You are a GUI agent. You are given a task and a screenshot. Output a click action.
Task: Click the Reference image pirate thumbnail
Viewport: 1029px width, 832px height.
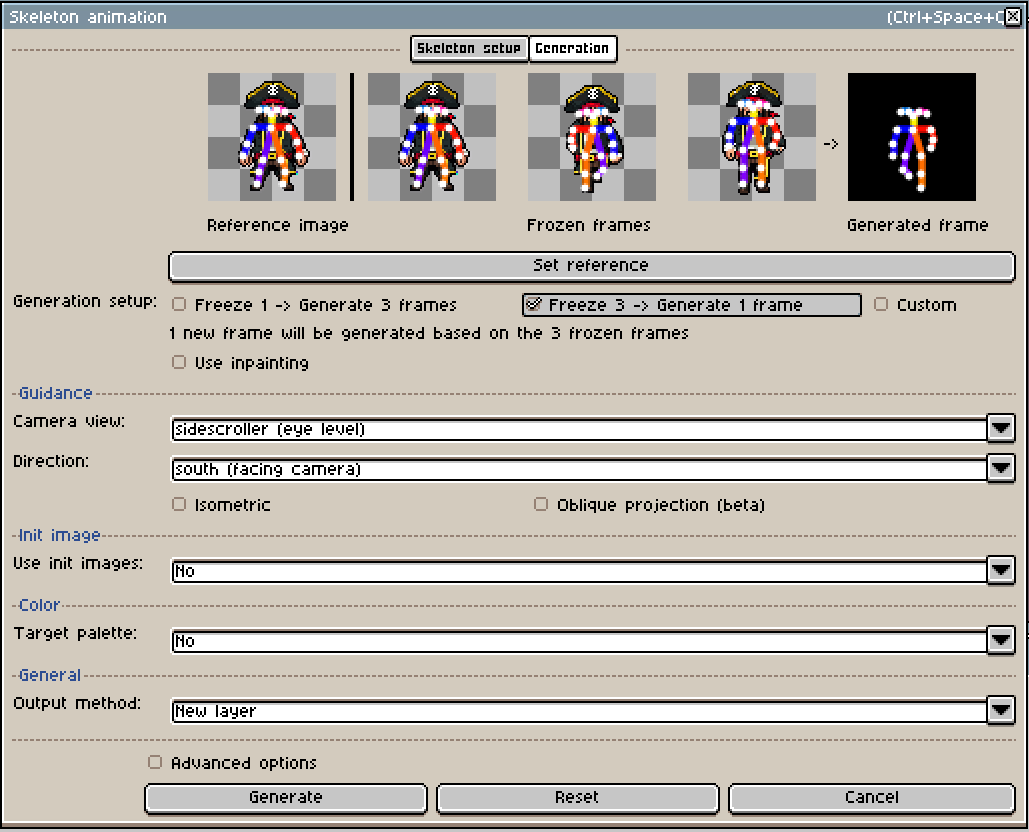pos(272,137)
